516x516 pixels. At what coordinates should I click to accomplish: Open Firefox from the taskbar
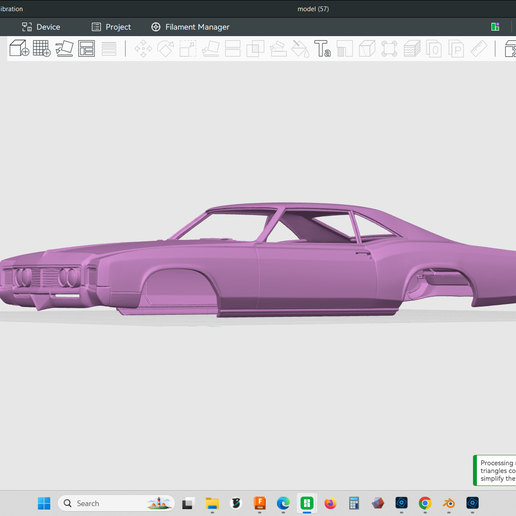(x=330, y=503)
